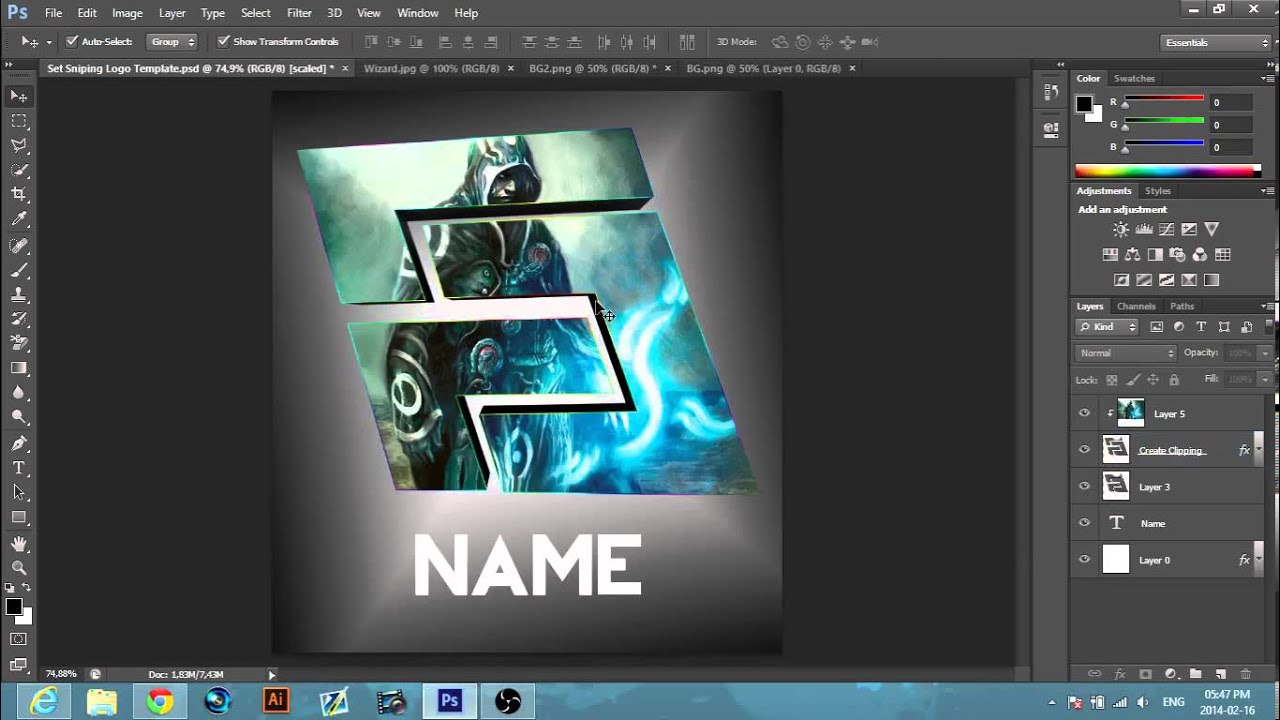Switch to Channels panel tab
The width and height of the screenshot is (1280, 720).
point(1136,306)
